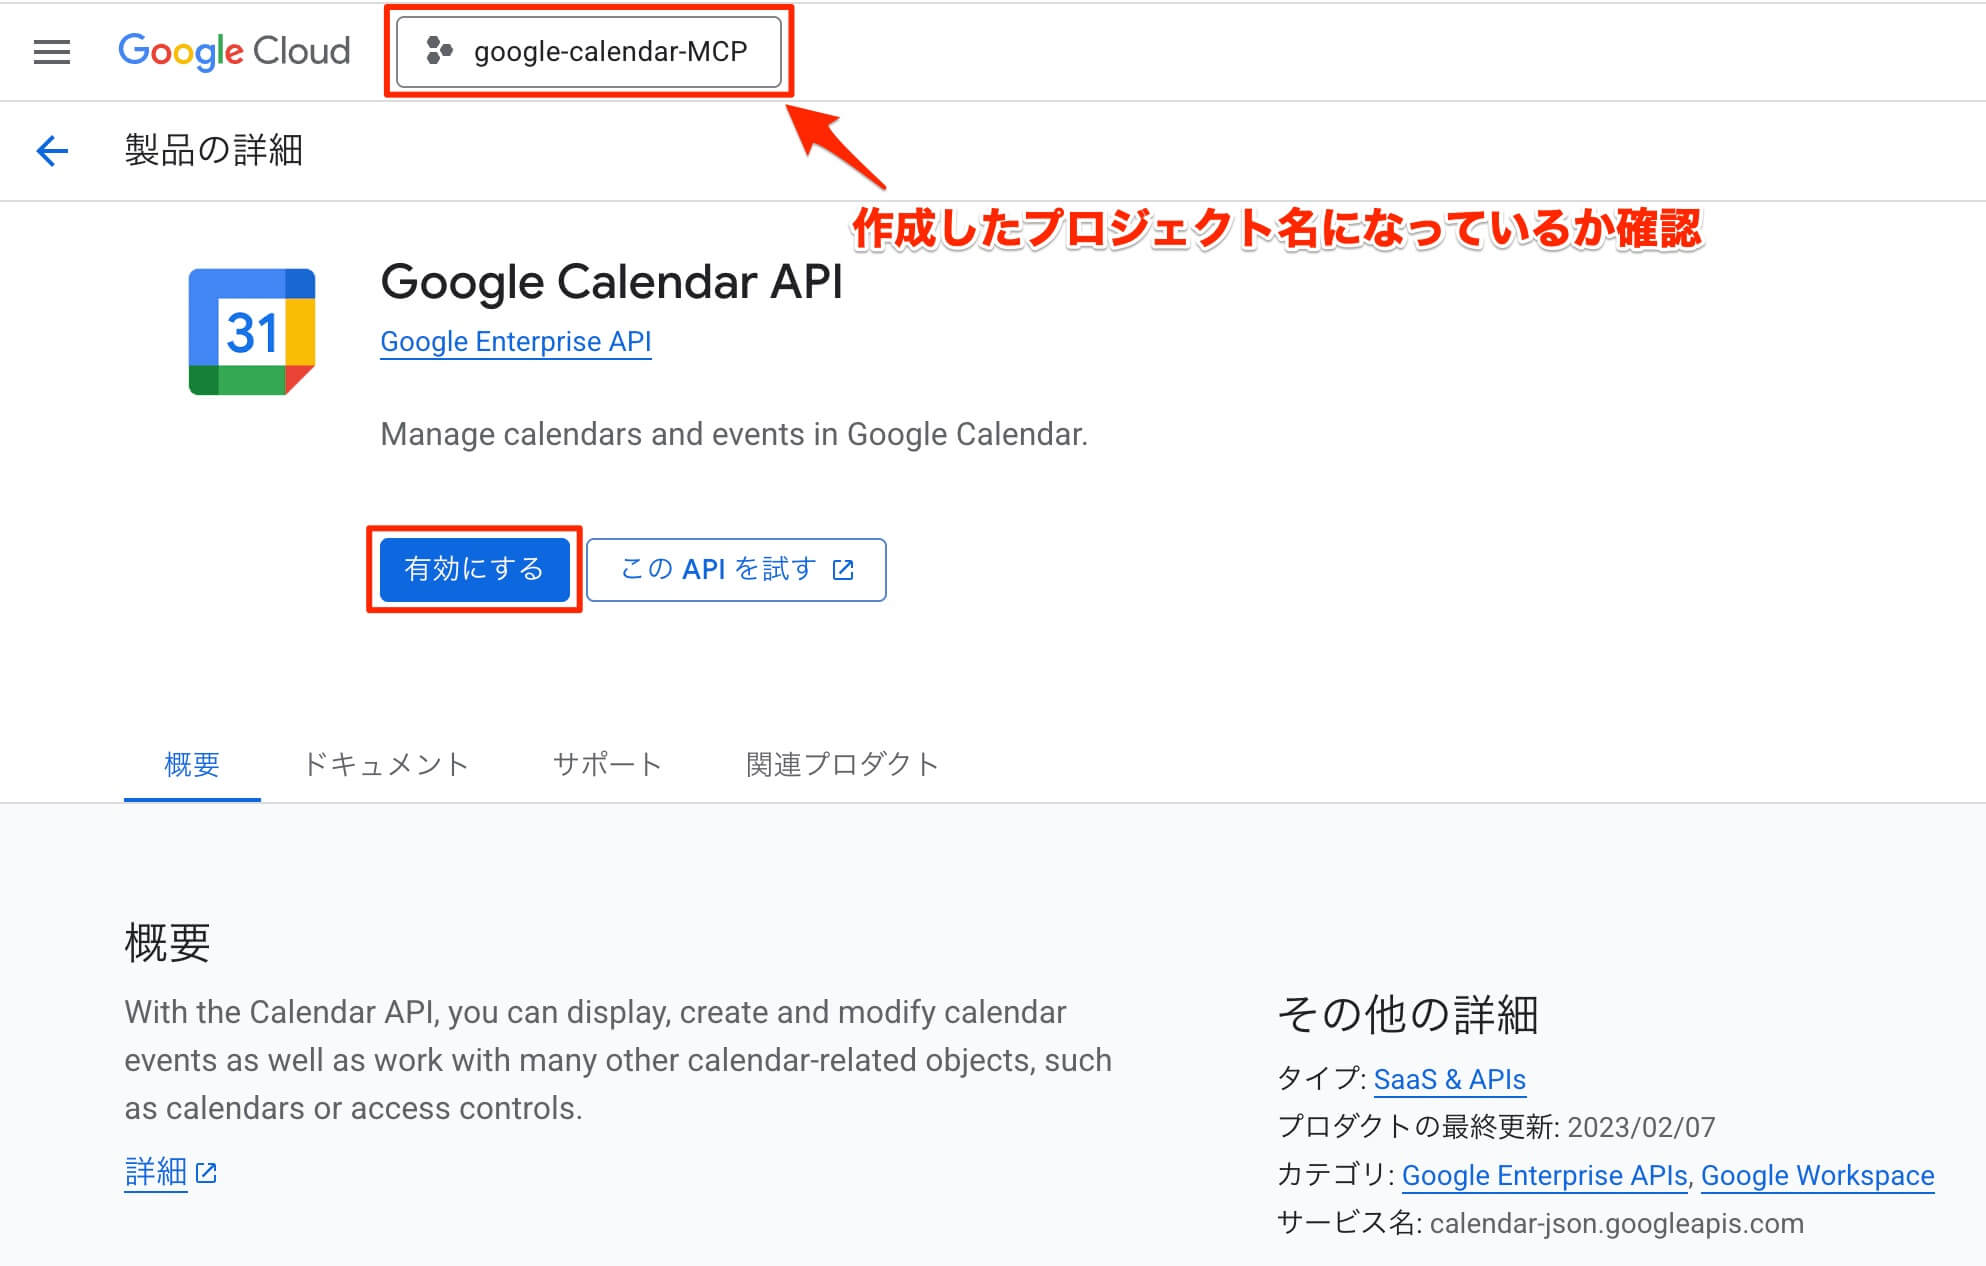Select the 概要 tab
Image resolution: width=1986 pixels, height=1266 pixels.
tap(192, 765)
